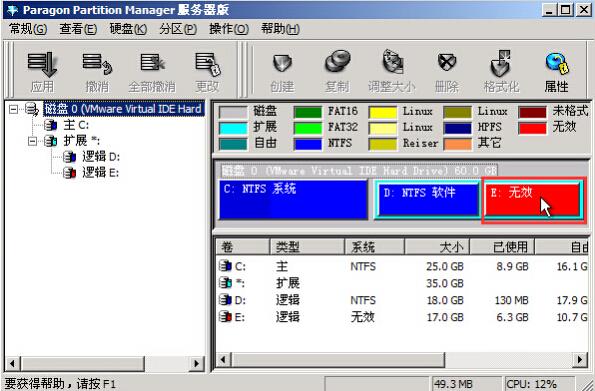Screen dimensions: 595x391
Task: Click the partition icon next to 主 C: in tree
Action: [50, 125]
